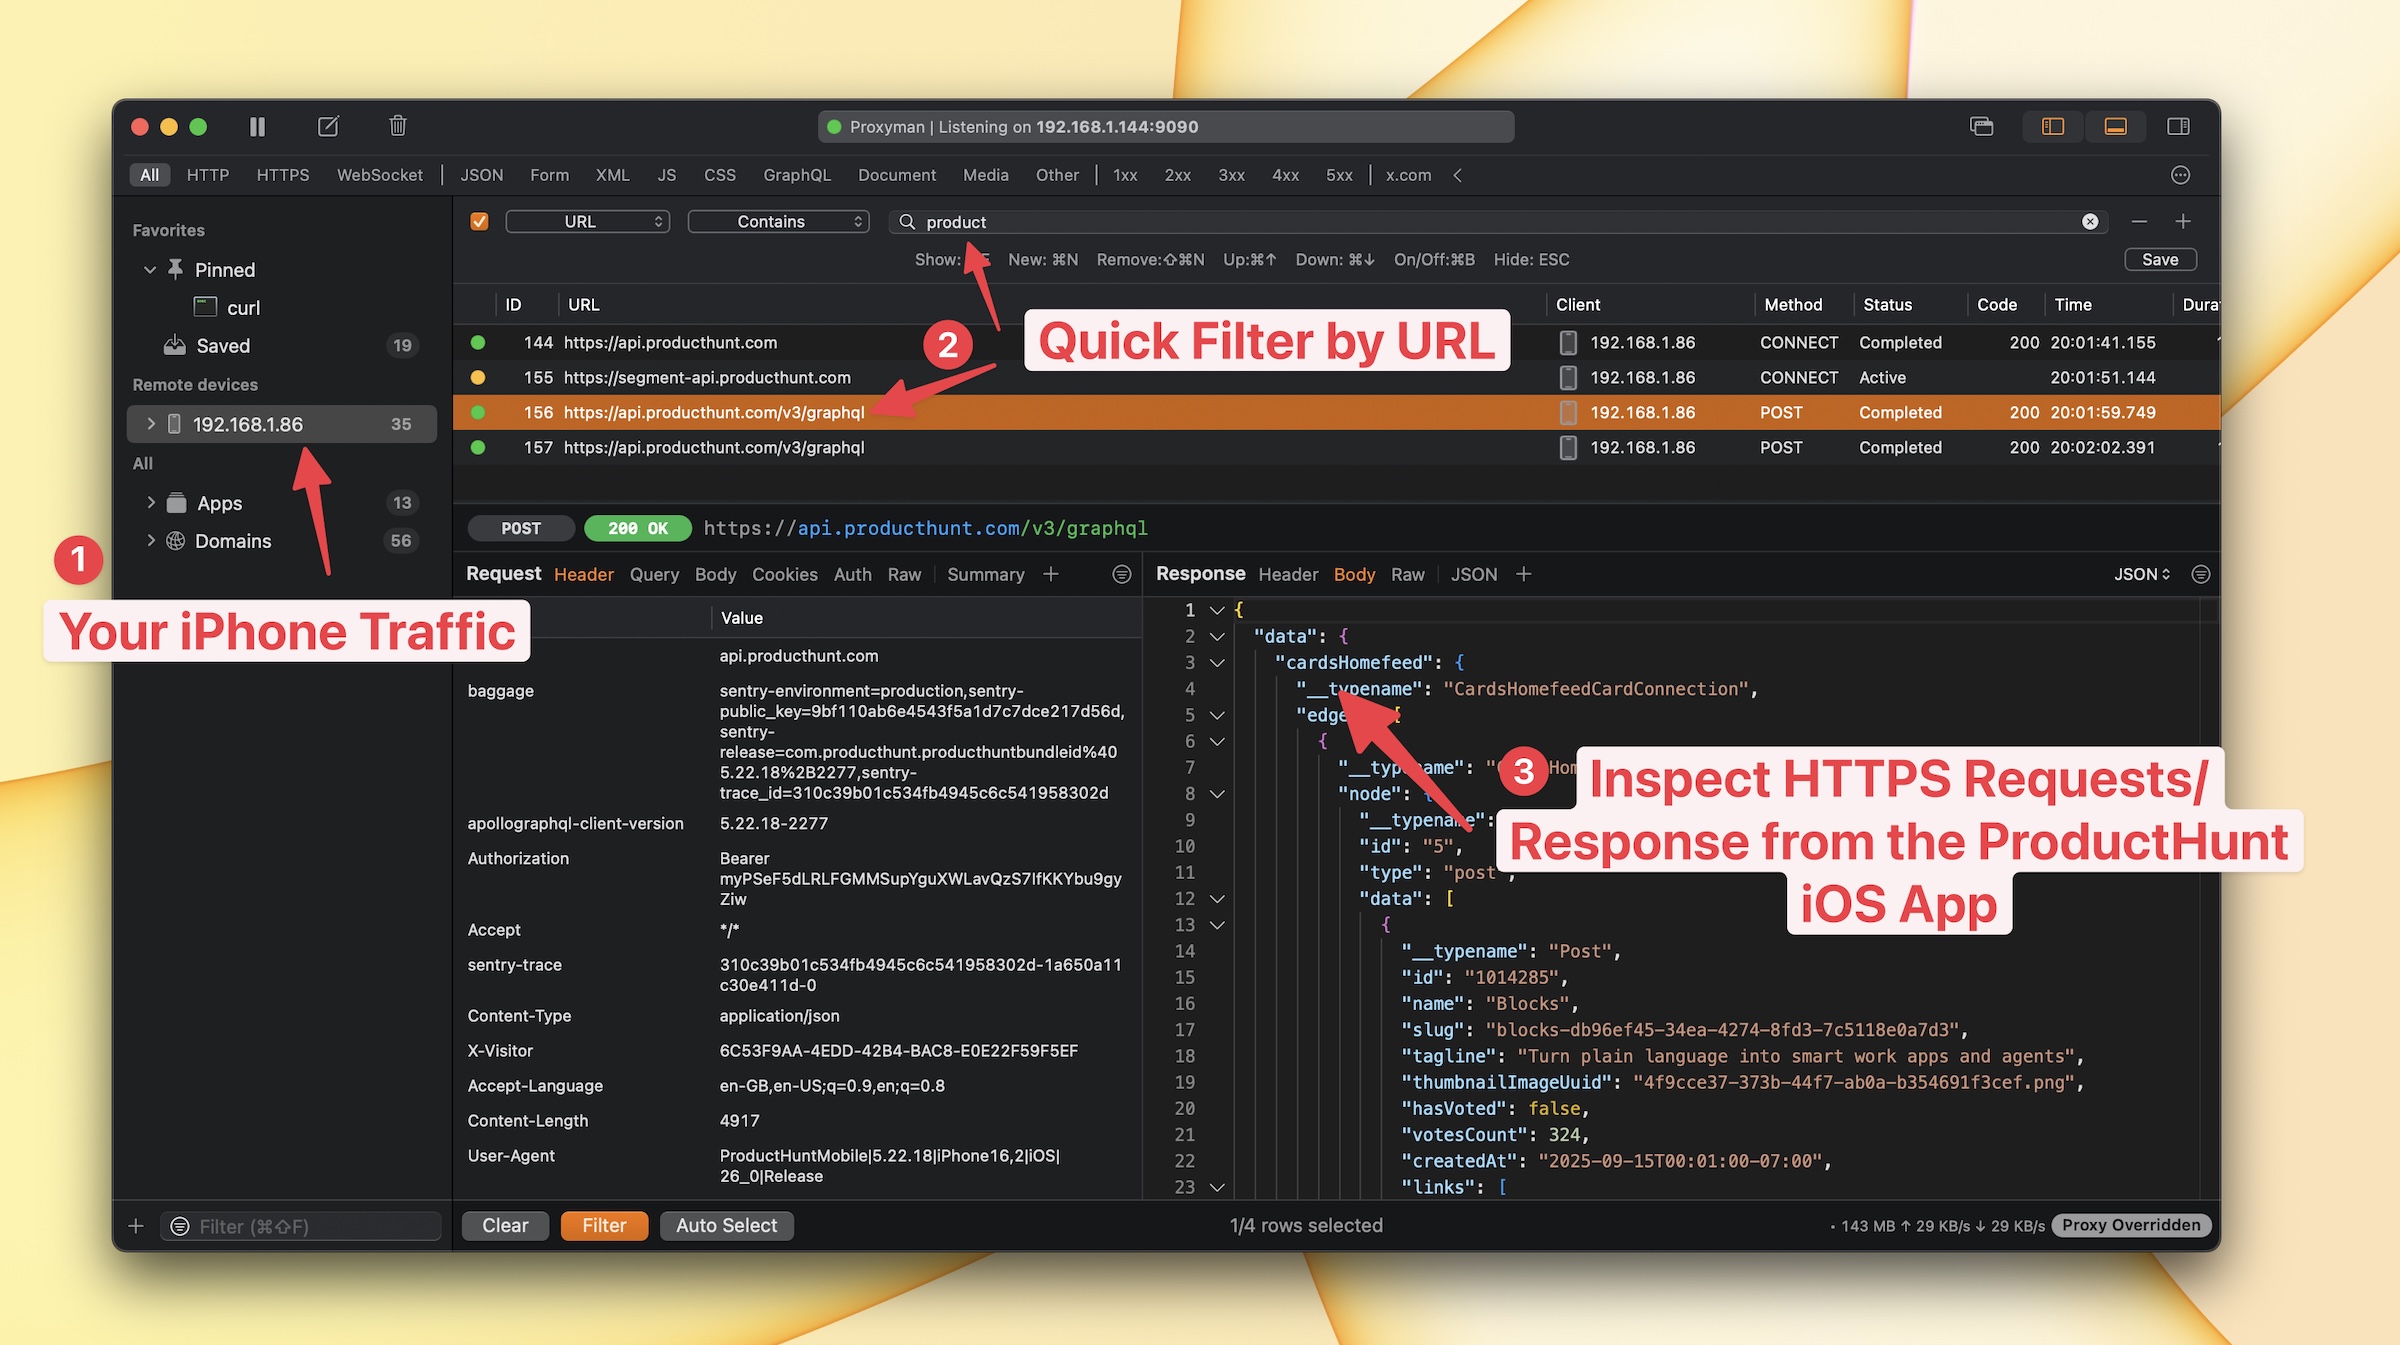Toggle the bottom panel layout icon
The height and width of the screenshot is (1345, 2400).
coord(2115,126)
